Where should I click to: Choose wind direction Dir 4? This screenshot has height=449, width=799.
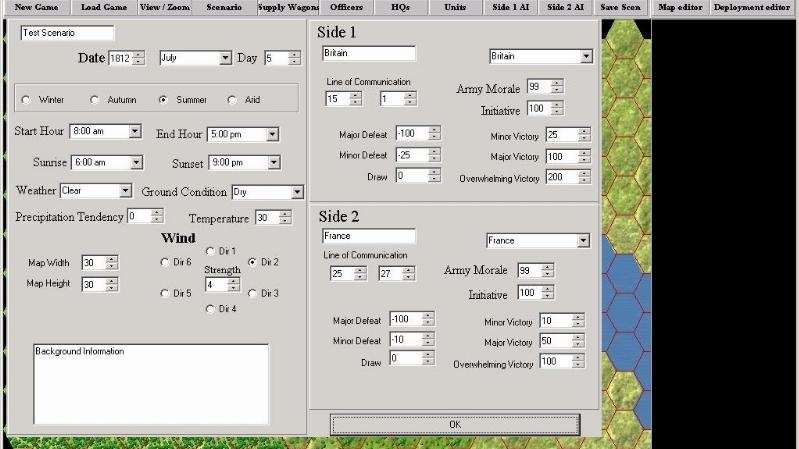click(x=210, y=309)
